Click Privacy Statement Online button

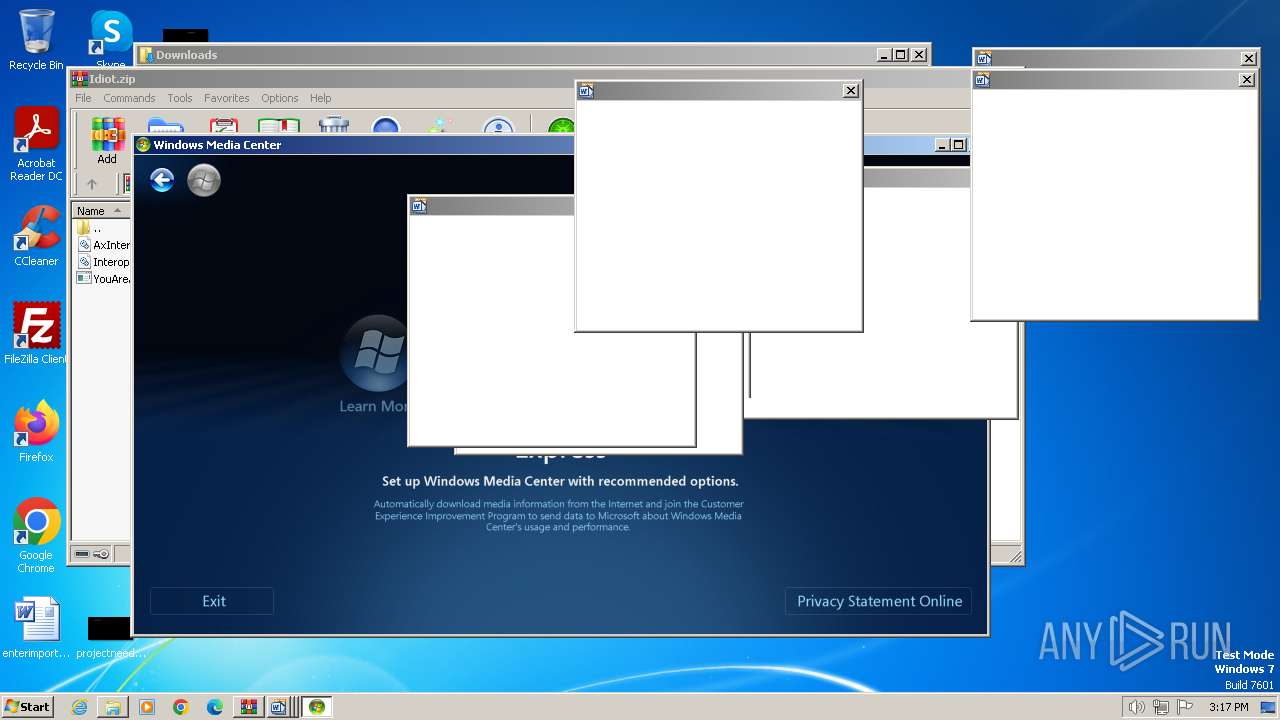click(x=879, y=601)
